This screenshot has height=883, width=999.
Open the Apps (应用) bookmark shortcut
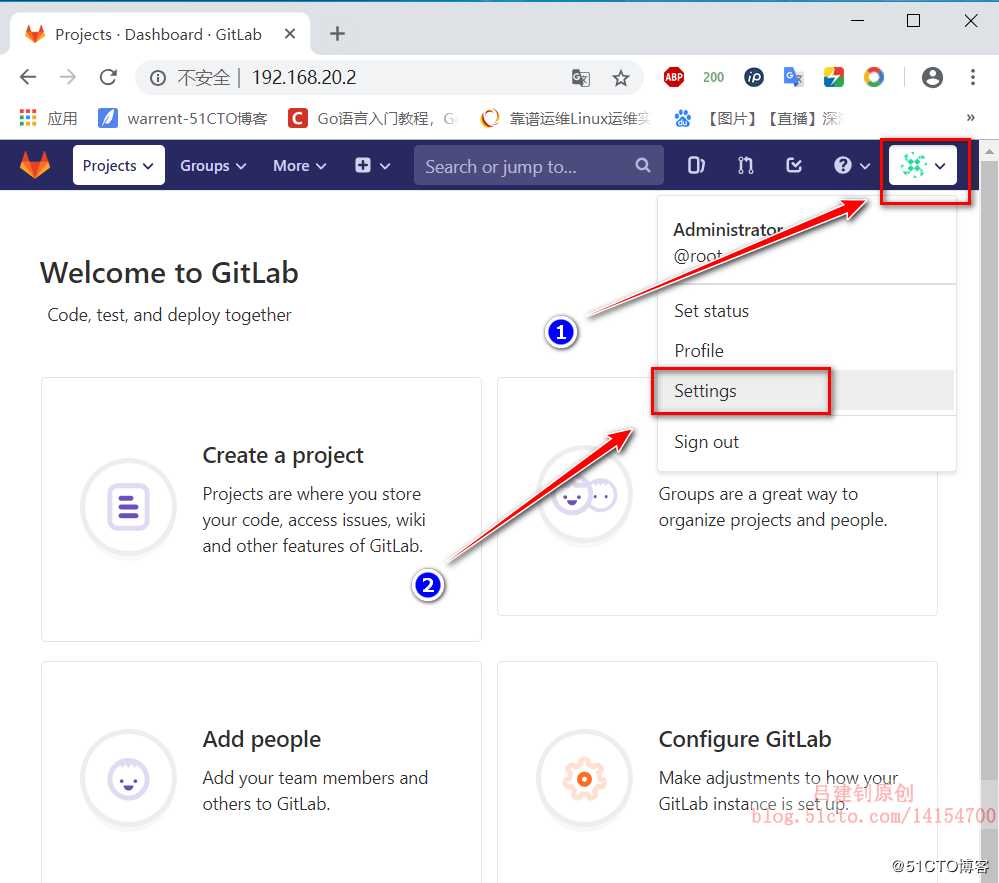48,118
